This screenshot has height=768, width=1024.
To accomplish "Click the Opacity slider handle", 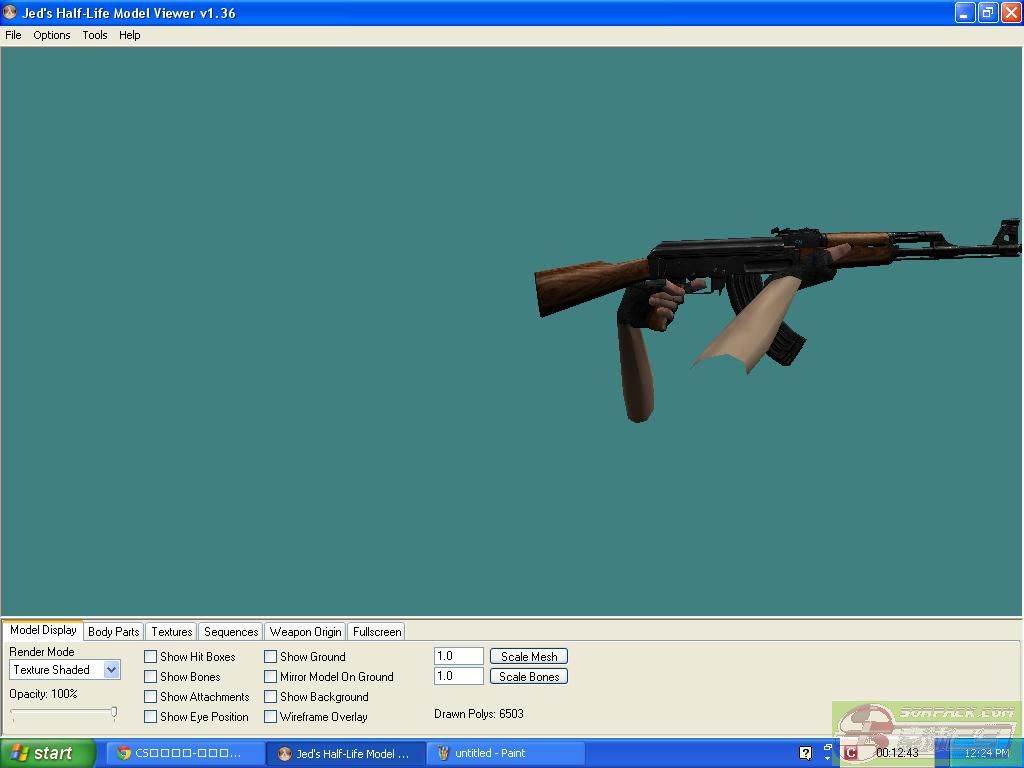I will point(114,712).
